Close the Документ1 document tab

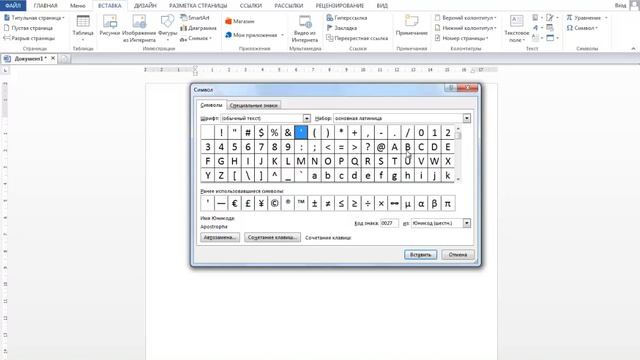tap(53, 58)
